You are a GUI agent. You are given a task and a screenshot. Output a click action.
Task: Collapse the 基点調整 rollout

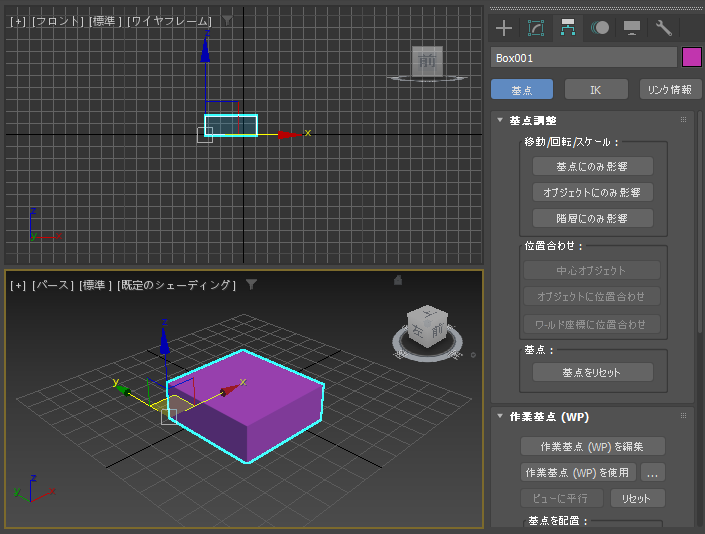(x=500, y=120)
